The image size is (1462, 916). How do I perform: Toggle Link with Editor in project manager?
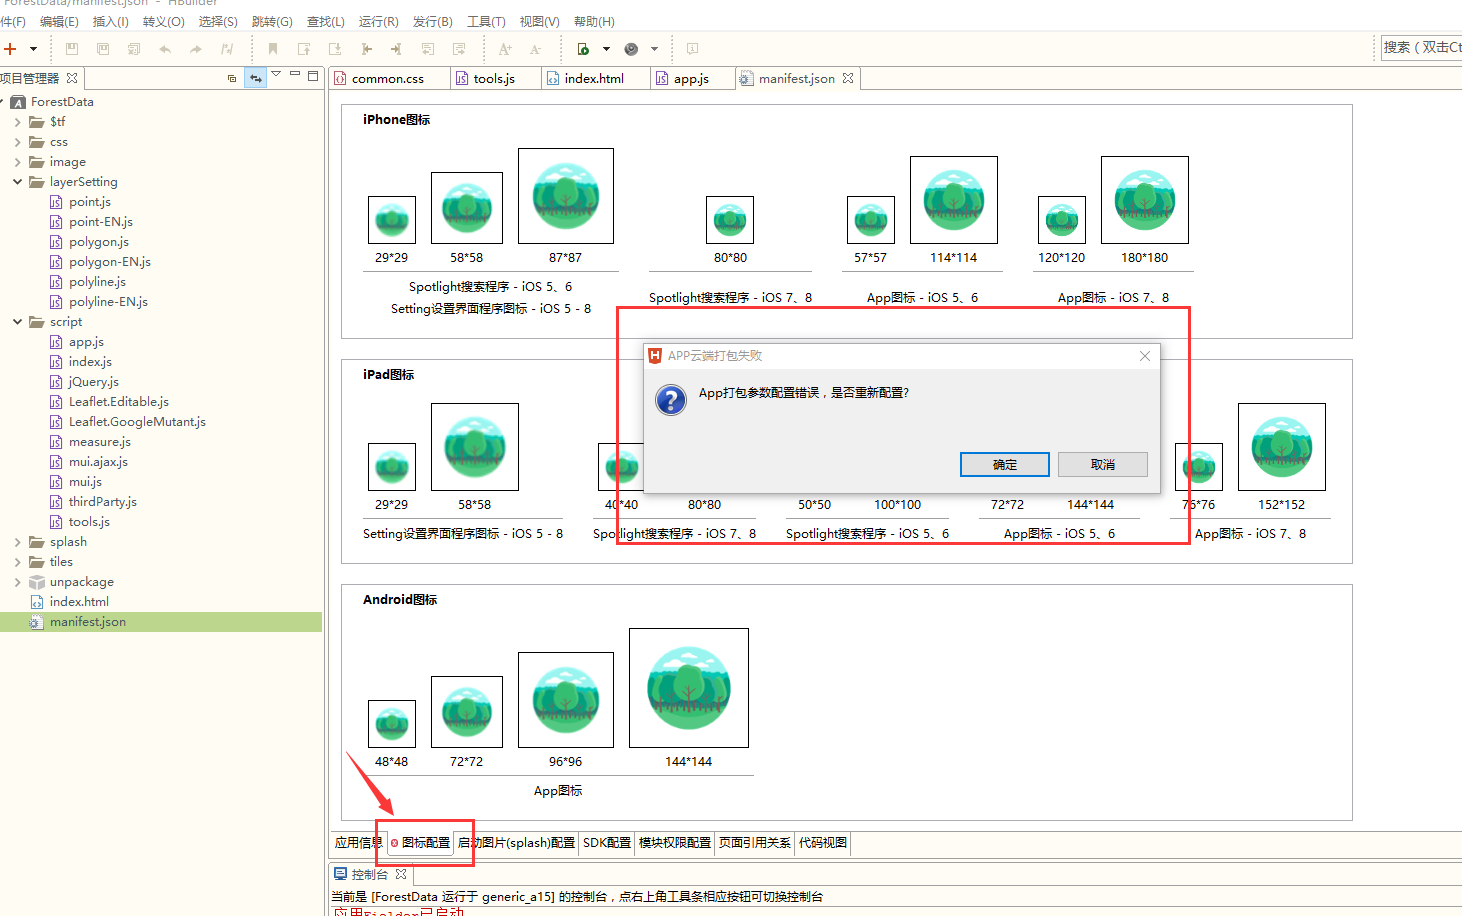click(256, 78)
